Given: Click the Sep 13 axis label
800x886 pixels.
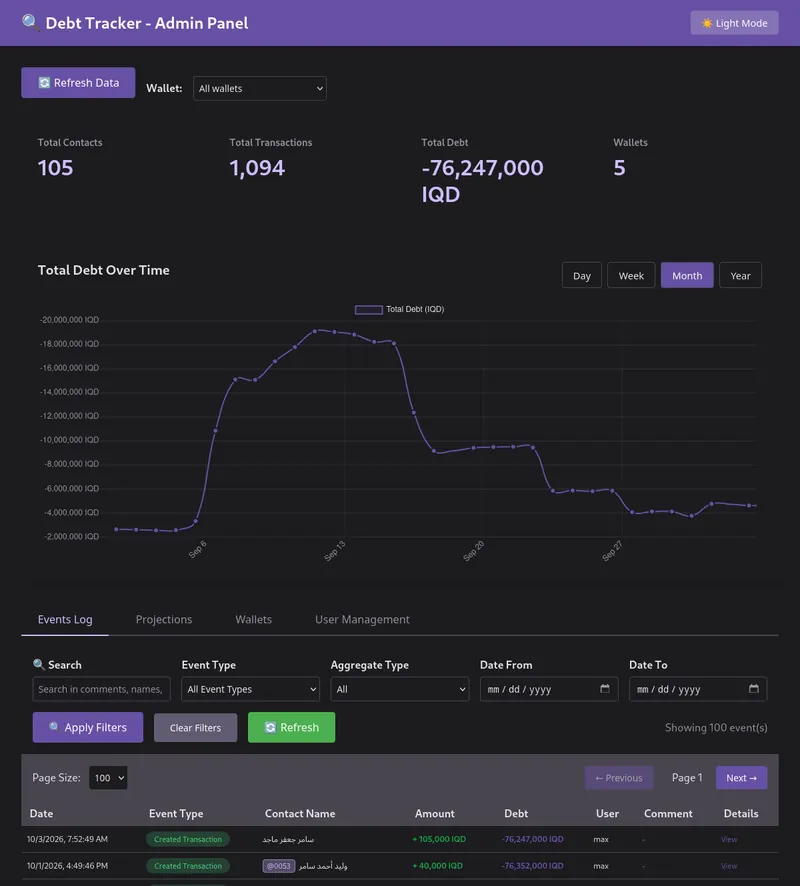Looking at the screenshot, I should [335, 550].
